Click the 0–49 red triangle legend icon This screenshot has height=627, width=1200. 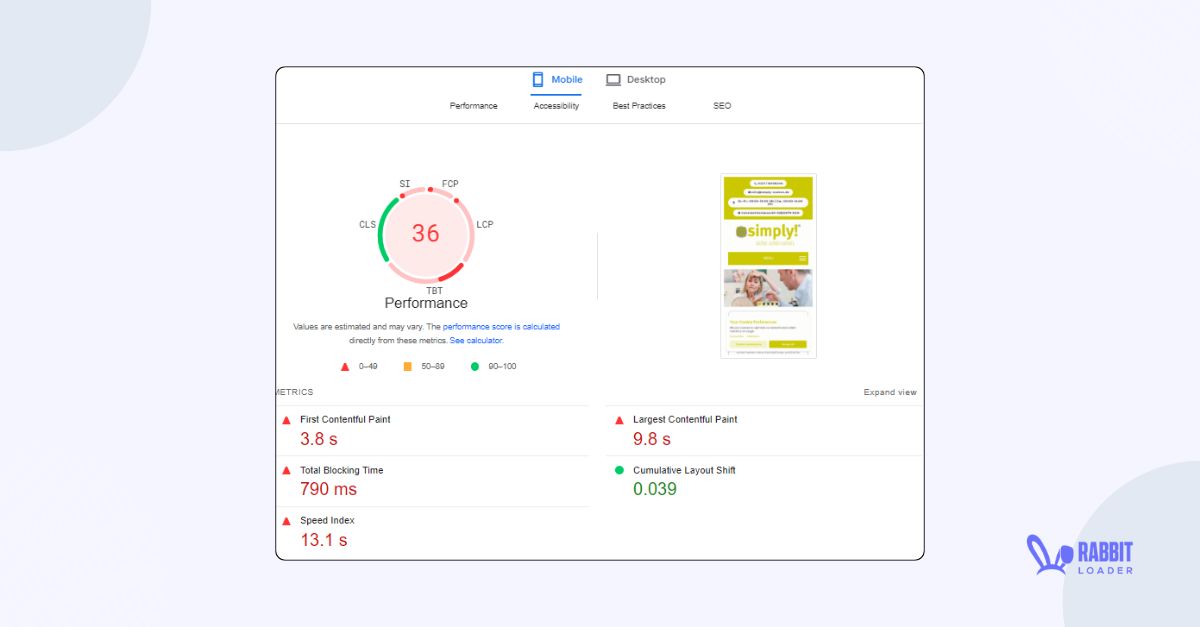345,366
